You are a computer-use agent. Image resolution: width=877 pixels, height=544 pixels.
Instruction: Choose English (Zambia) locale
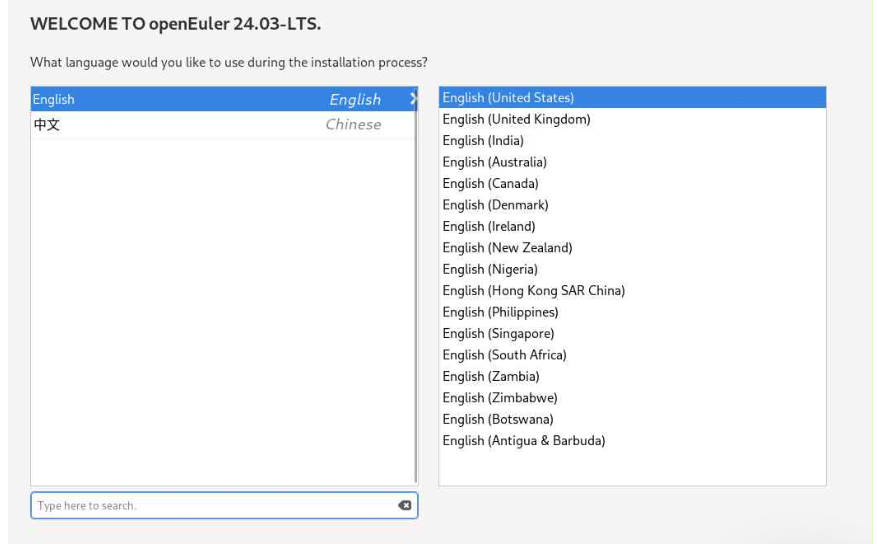click(x=632, y=376)
